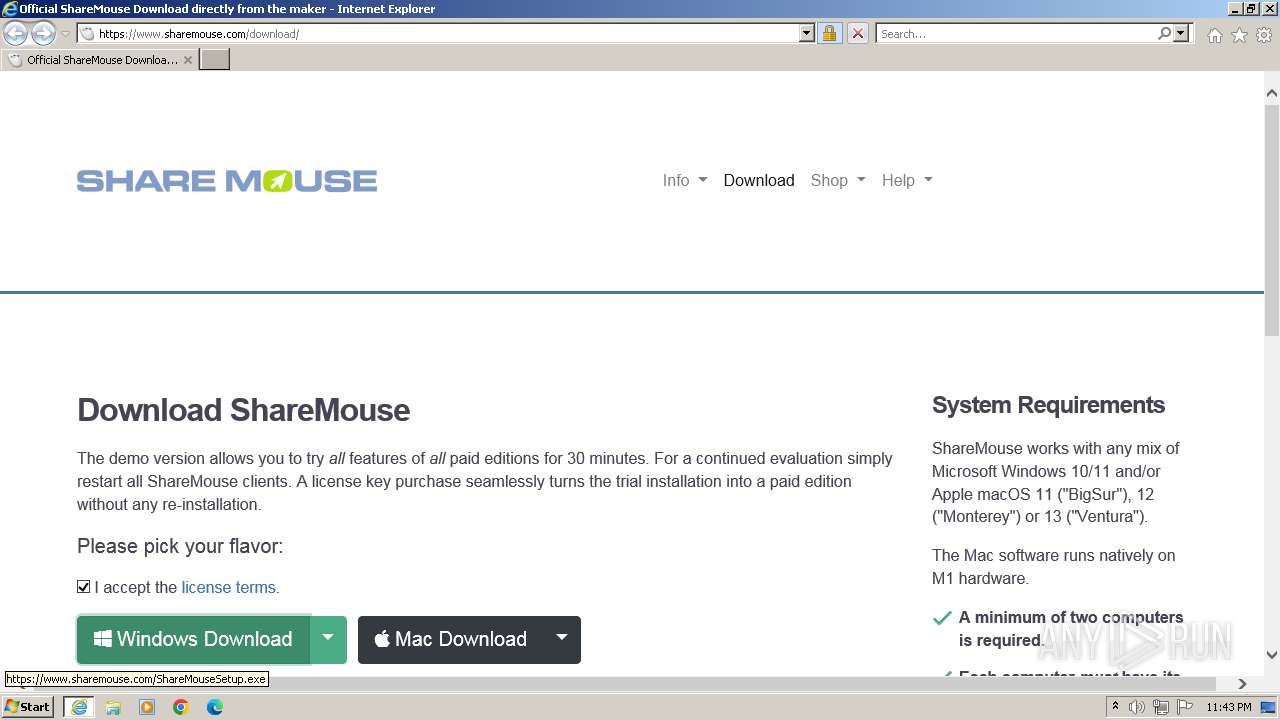Click the Mac Download button
Screen dimensions: 1280x720
coord(450,639)
